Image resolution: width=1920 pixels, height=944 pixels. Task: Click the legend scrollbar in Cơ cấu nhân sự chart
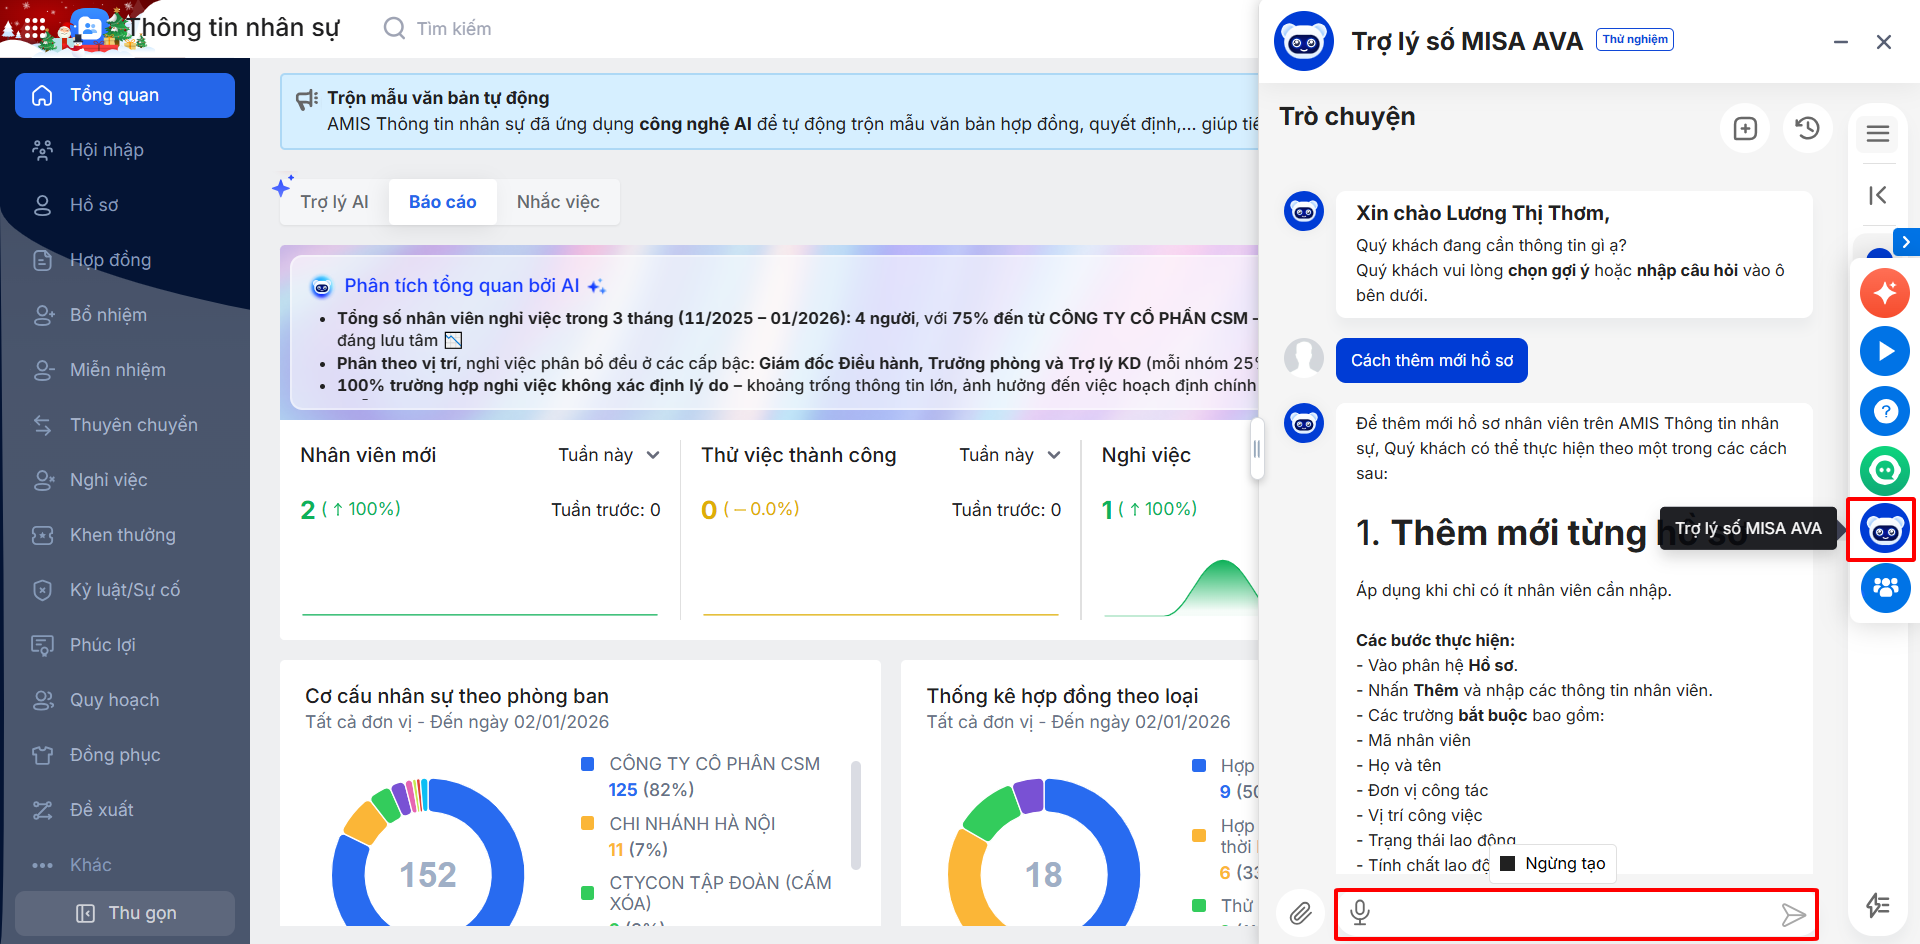856,815
